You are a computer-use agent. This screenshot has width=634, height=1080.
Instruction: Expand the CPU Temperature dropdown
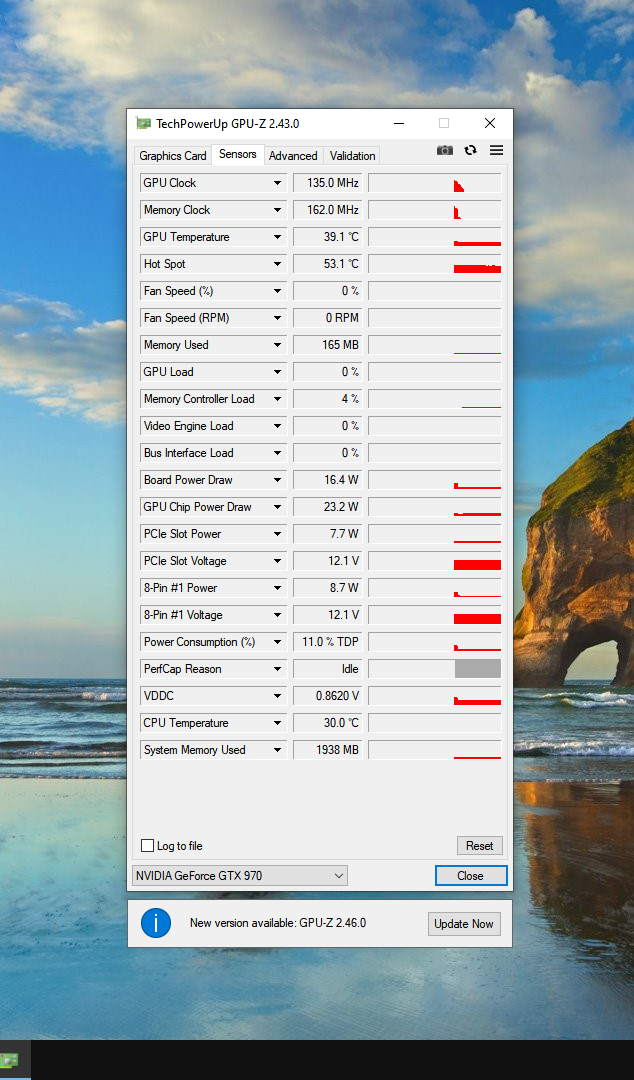pos(277,723)
